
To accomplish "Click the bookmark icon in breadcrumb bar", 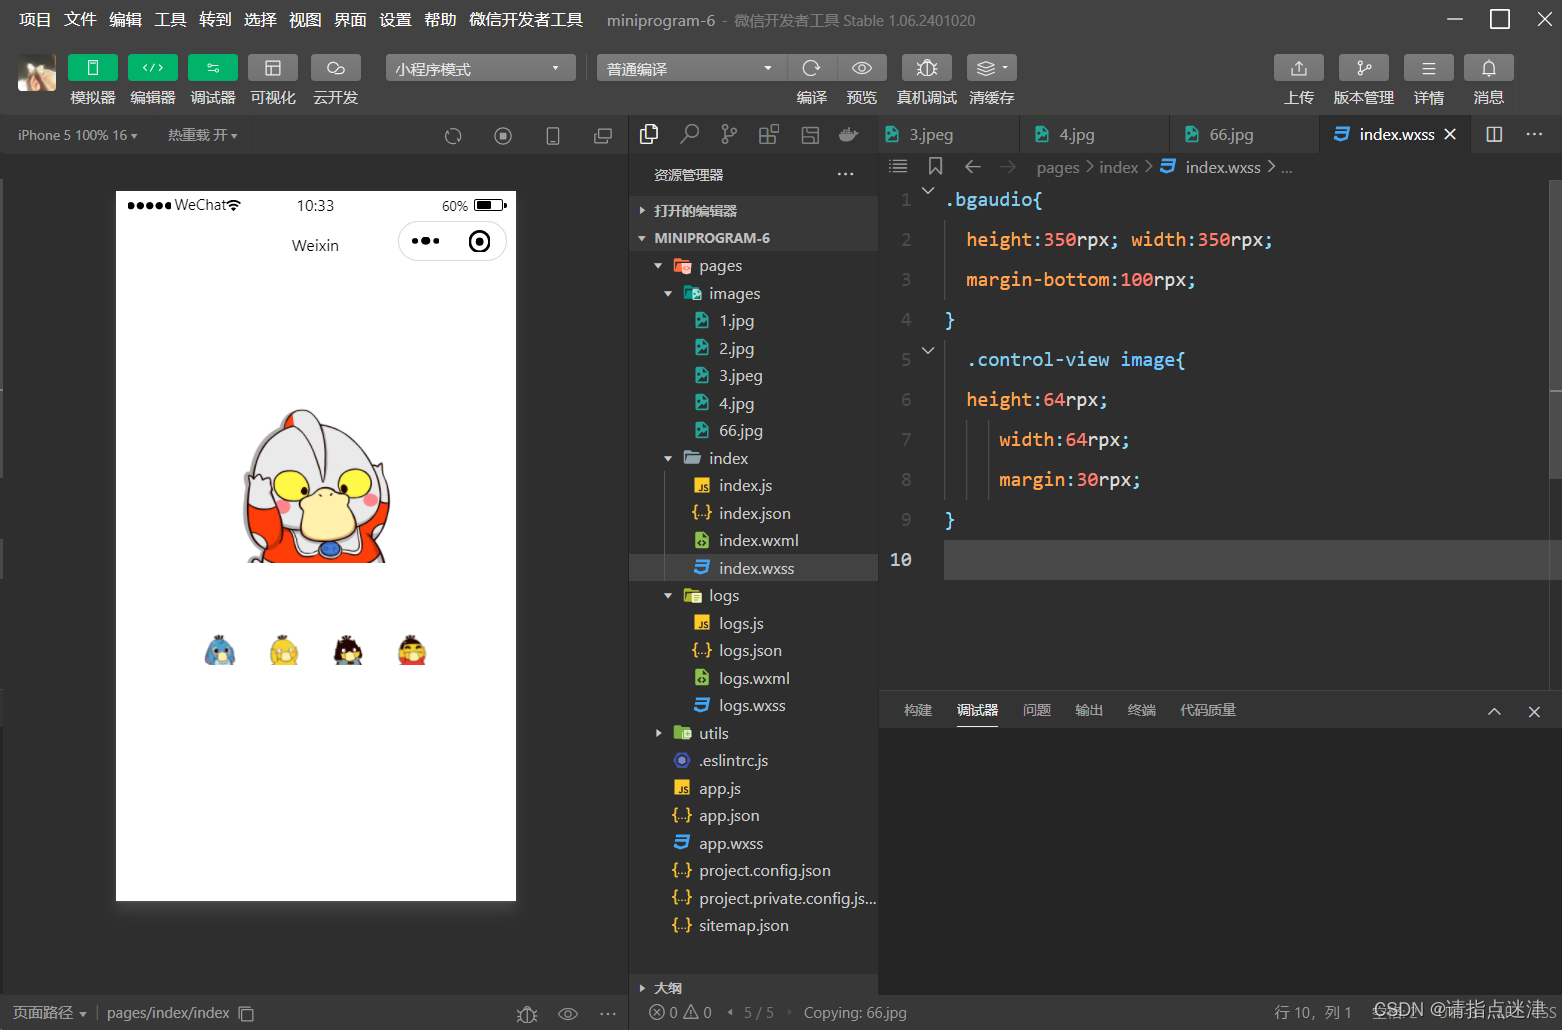I will [x=935, y=167].
